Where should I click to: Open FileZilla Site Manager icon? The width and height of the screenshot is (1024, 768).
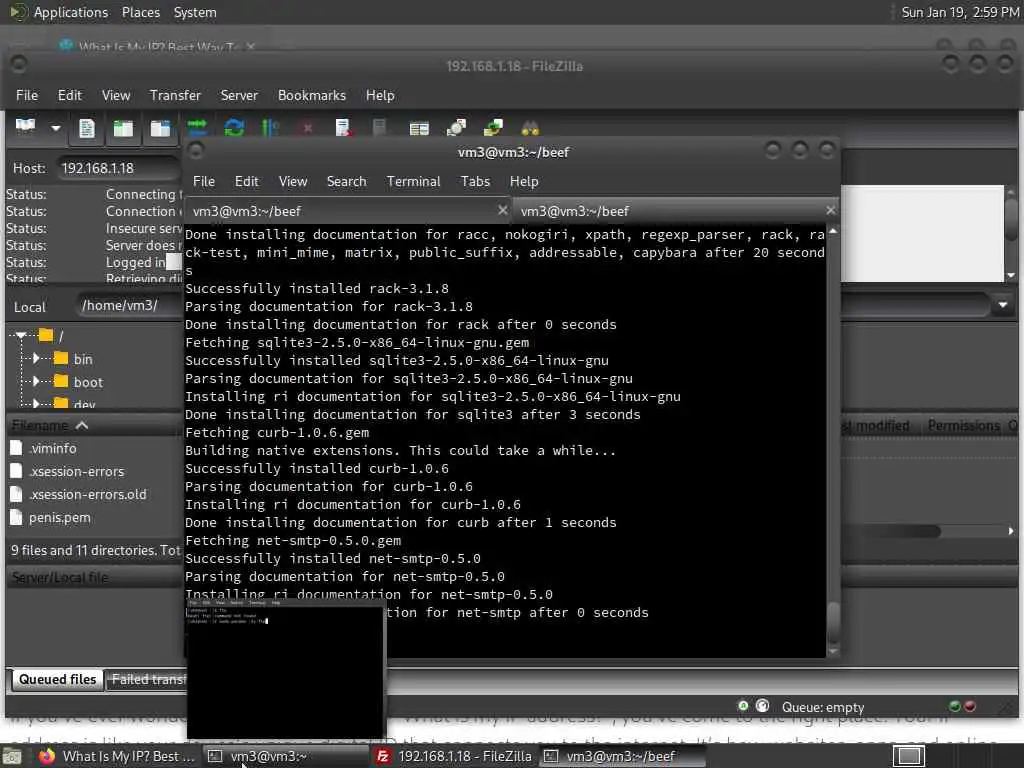tap(25, 127)
